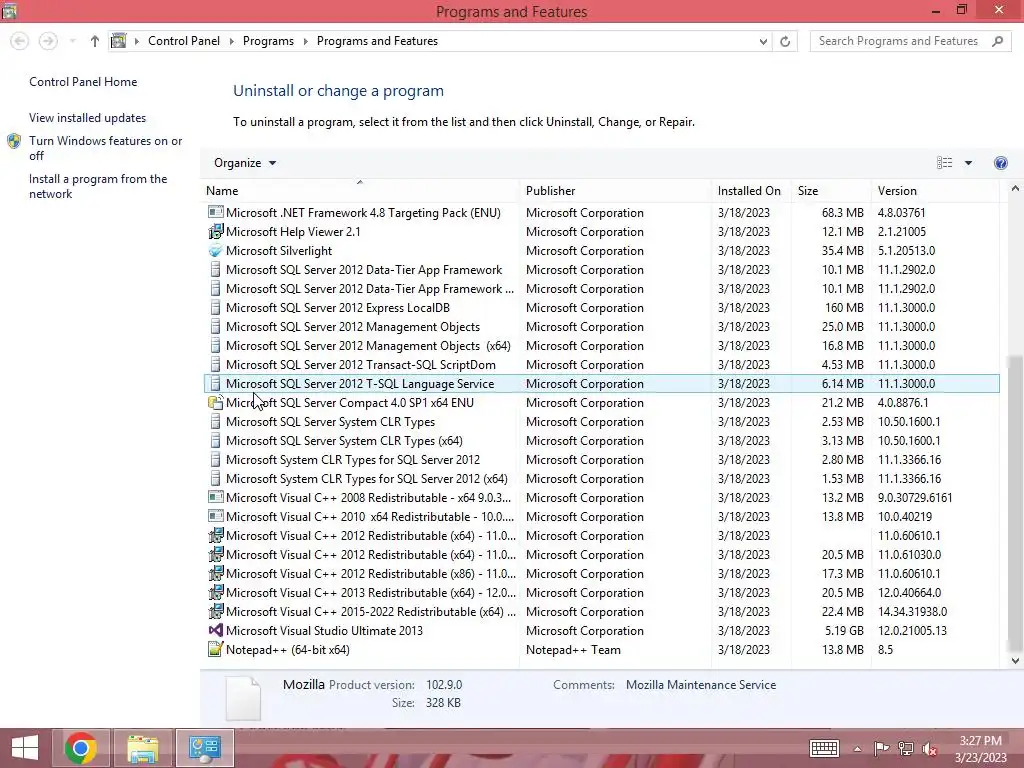
Task: Click the scroll down arrow of the program list
Action: 1015,661
